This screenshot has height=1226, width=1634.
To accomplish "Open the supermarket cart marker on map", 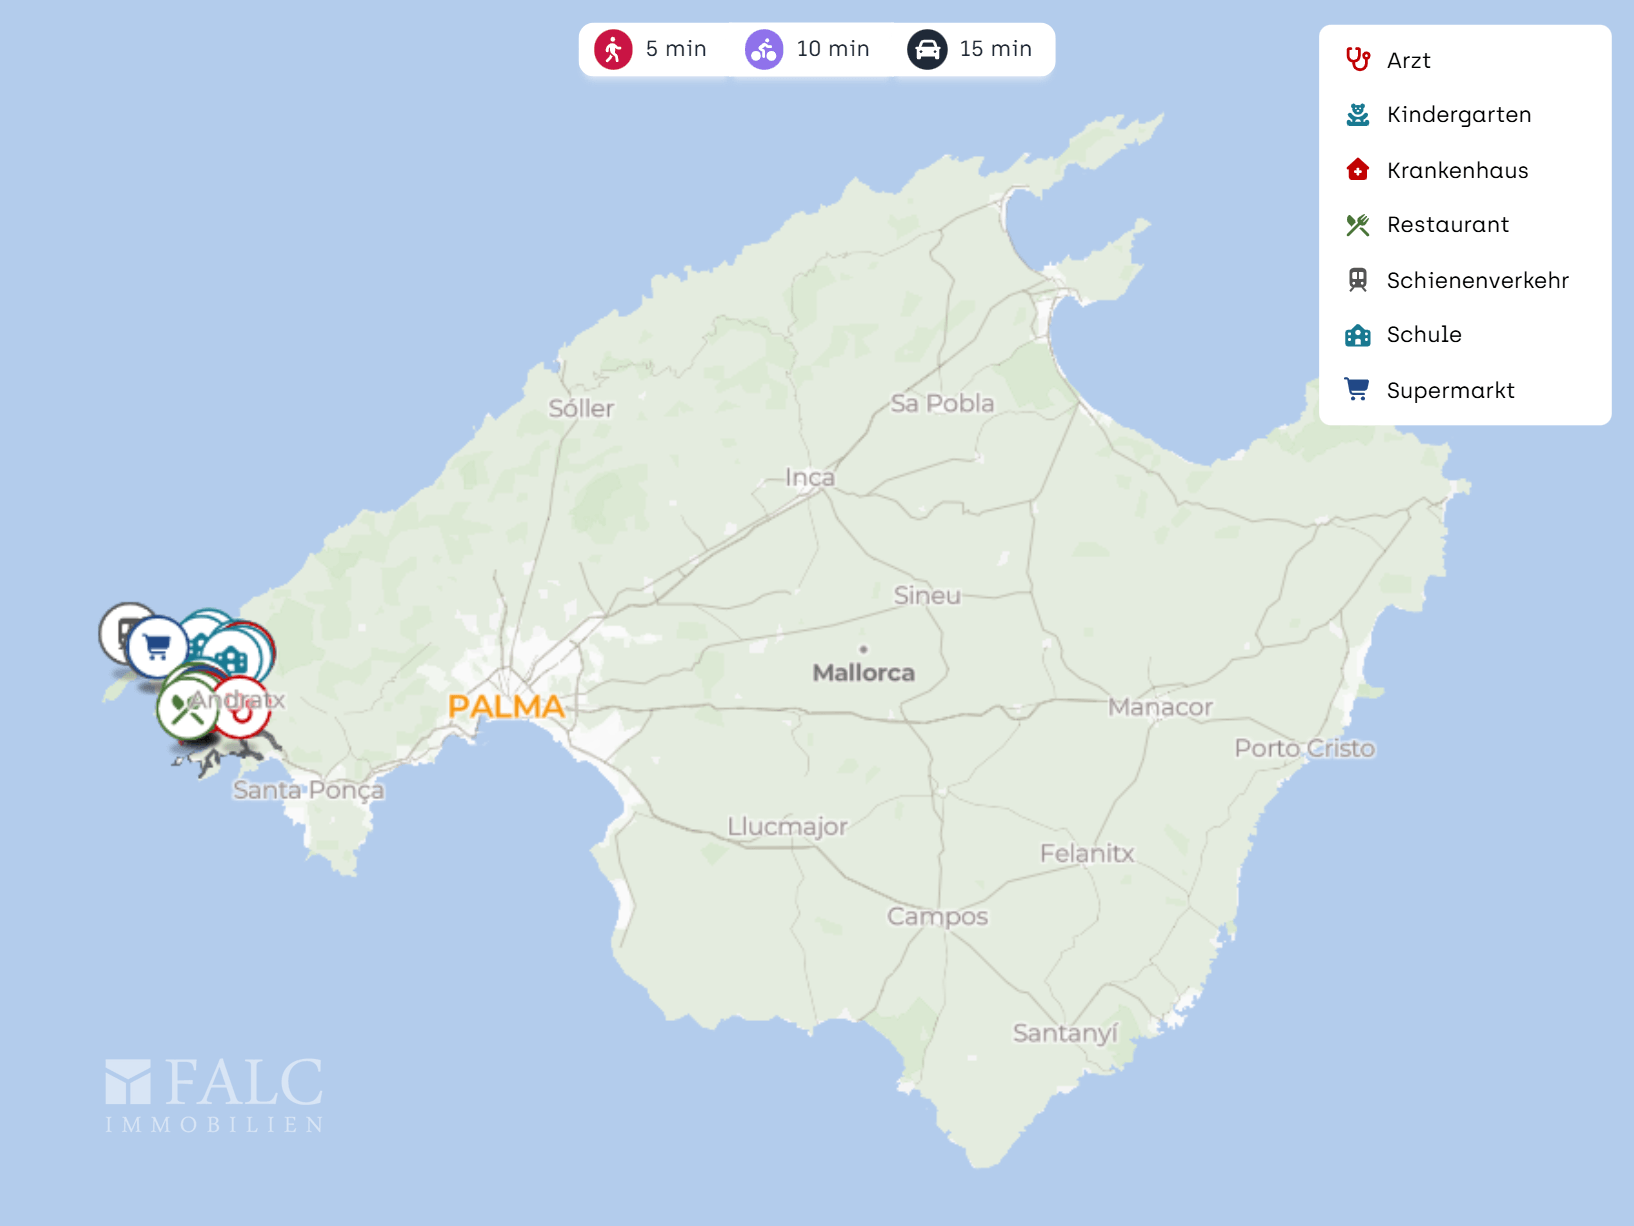I will [157, 648].
